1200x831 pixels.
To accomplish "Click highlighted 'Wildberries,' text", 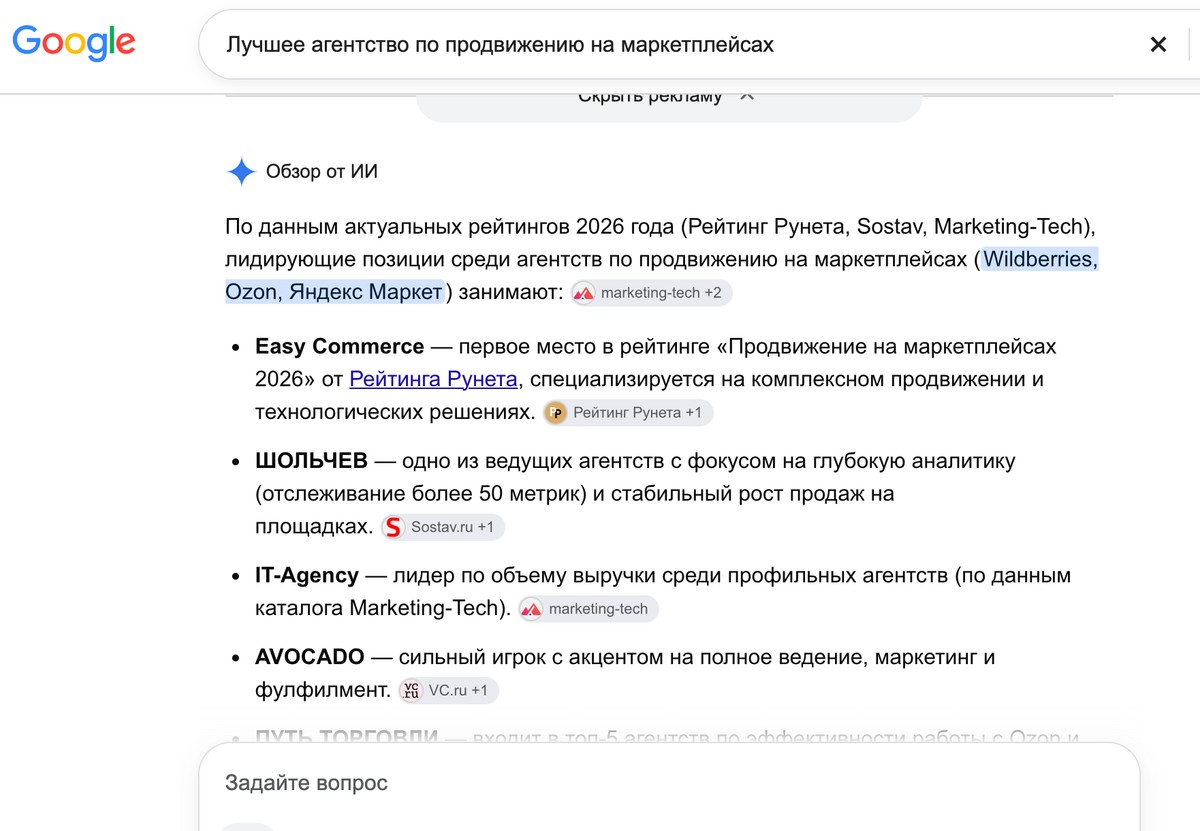I will 1040,259.
